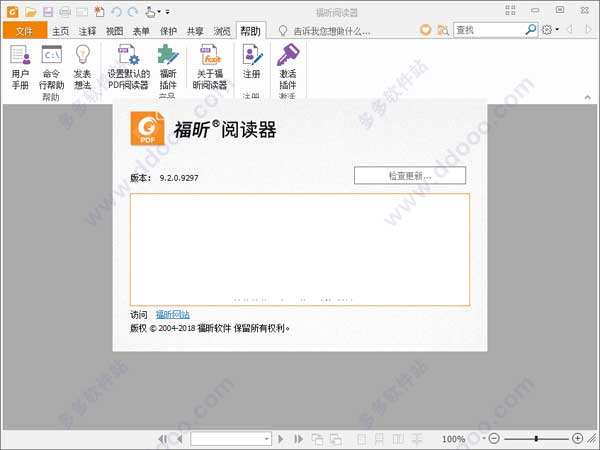The image size is (600, 450).
Task: Open 命令行帮助 command line help
Action: coord(52,67)
